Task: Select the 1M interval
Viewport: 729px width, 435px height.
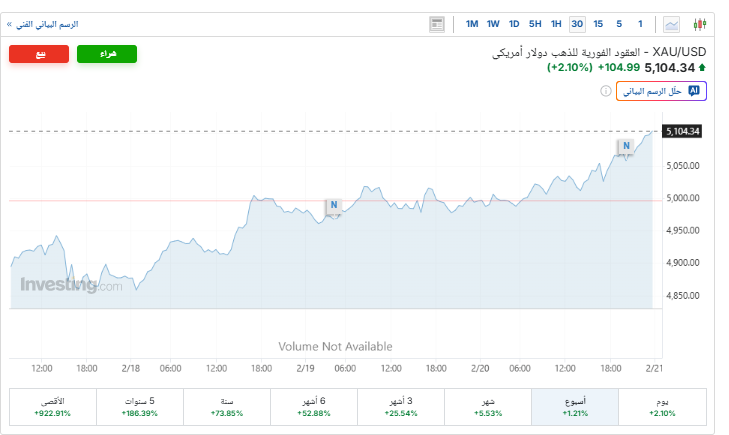Action: (472, 24)
